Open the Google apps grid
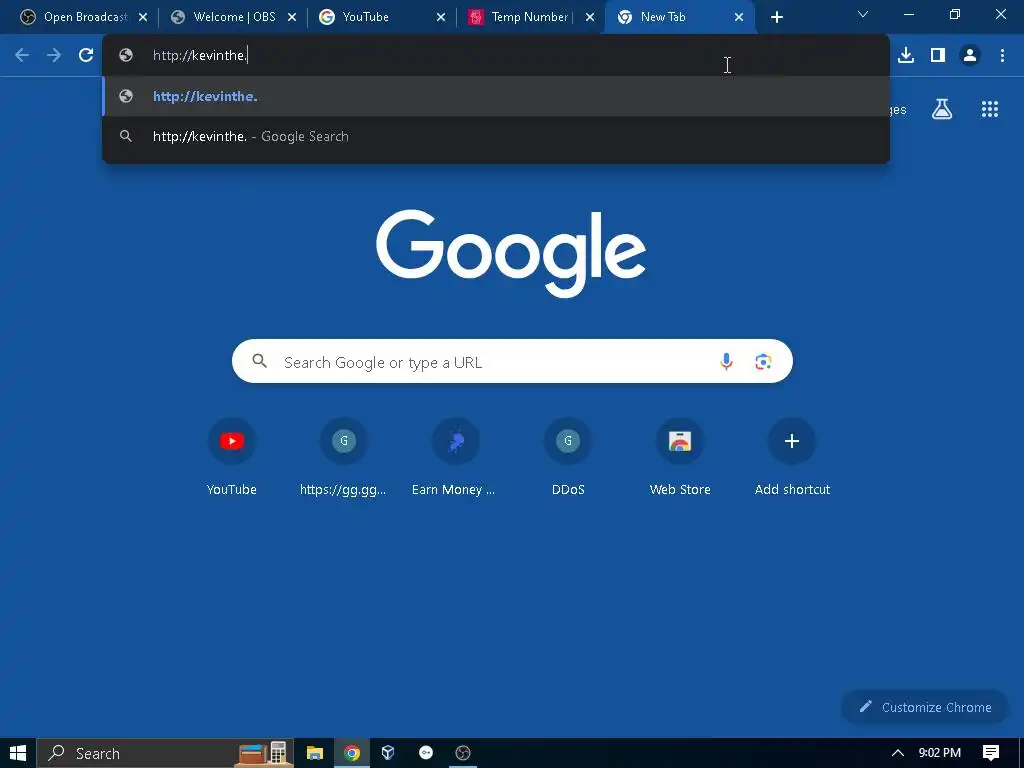Viewport: 1024px width, 768px height. [990, 109]
